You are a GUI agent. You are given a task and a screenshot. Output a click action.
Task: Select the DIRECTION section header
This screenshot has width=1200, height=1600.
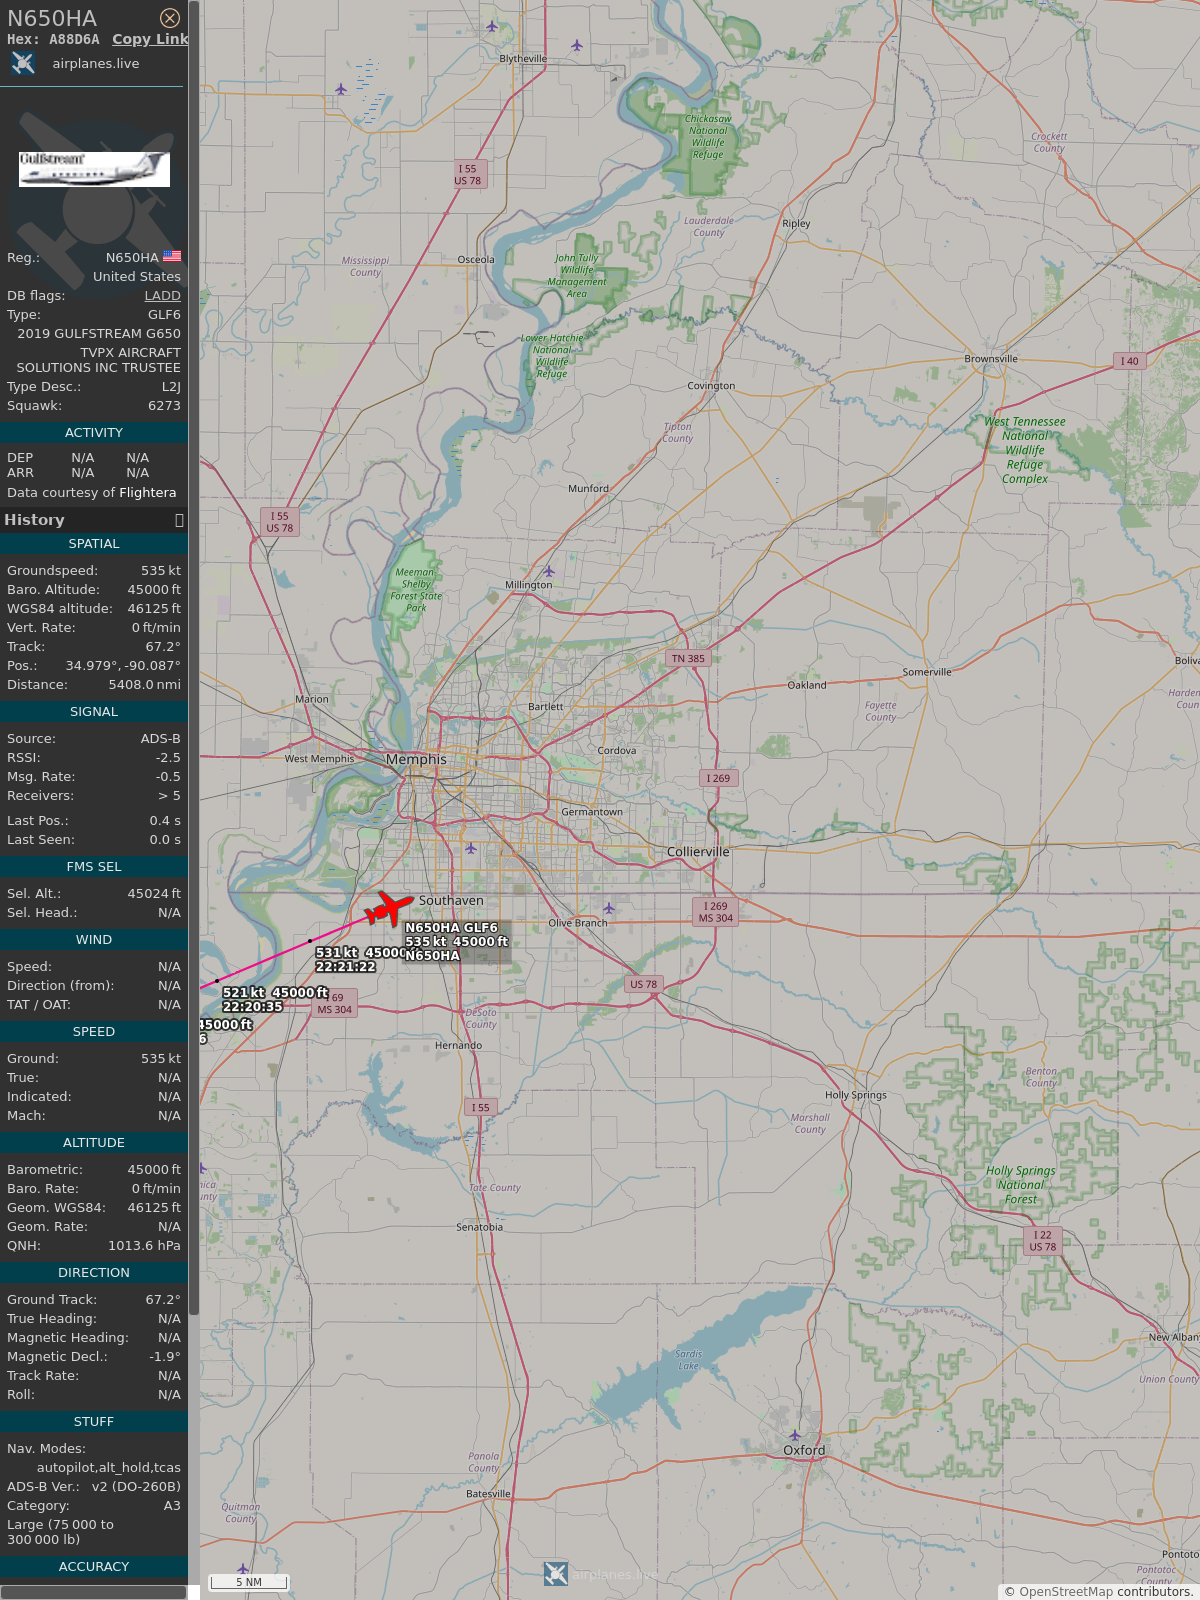[x=94, y=1273]
